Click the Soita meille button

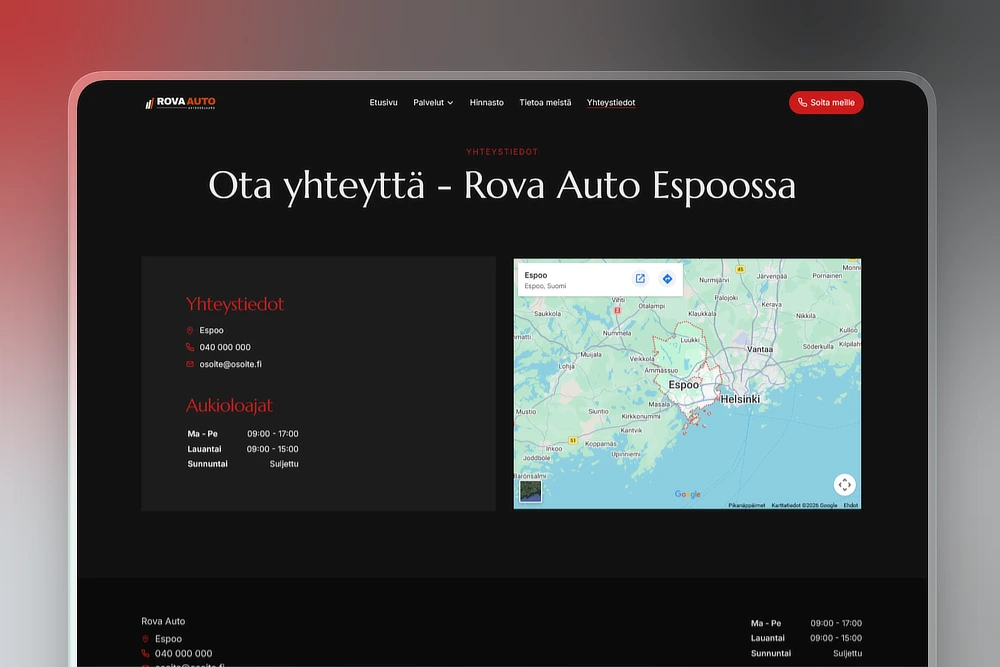[x=826, y=103]
